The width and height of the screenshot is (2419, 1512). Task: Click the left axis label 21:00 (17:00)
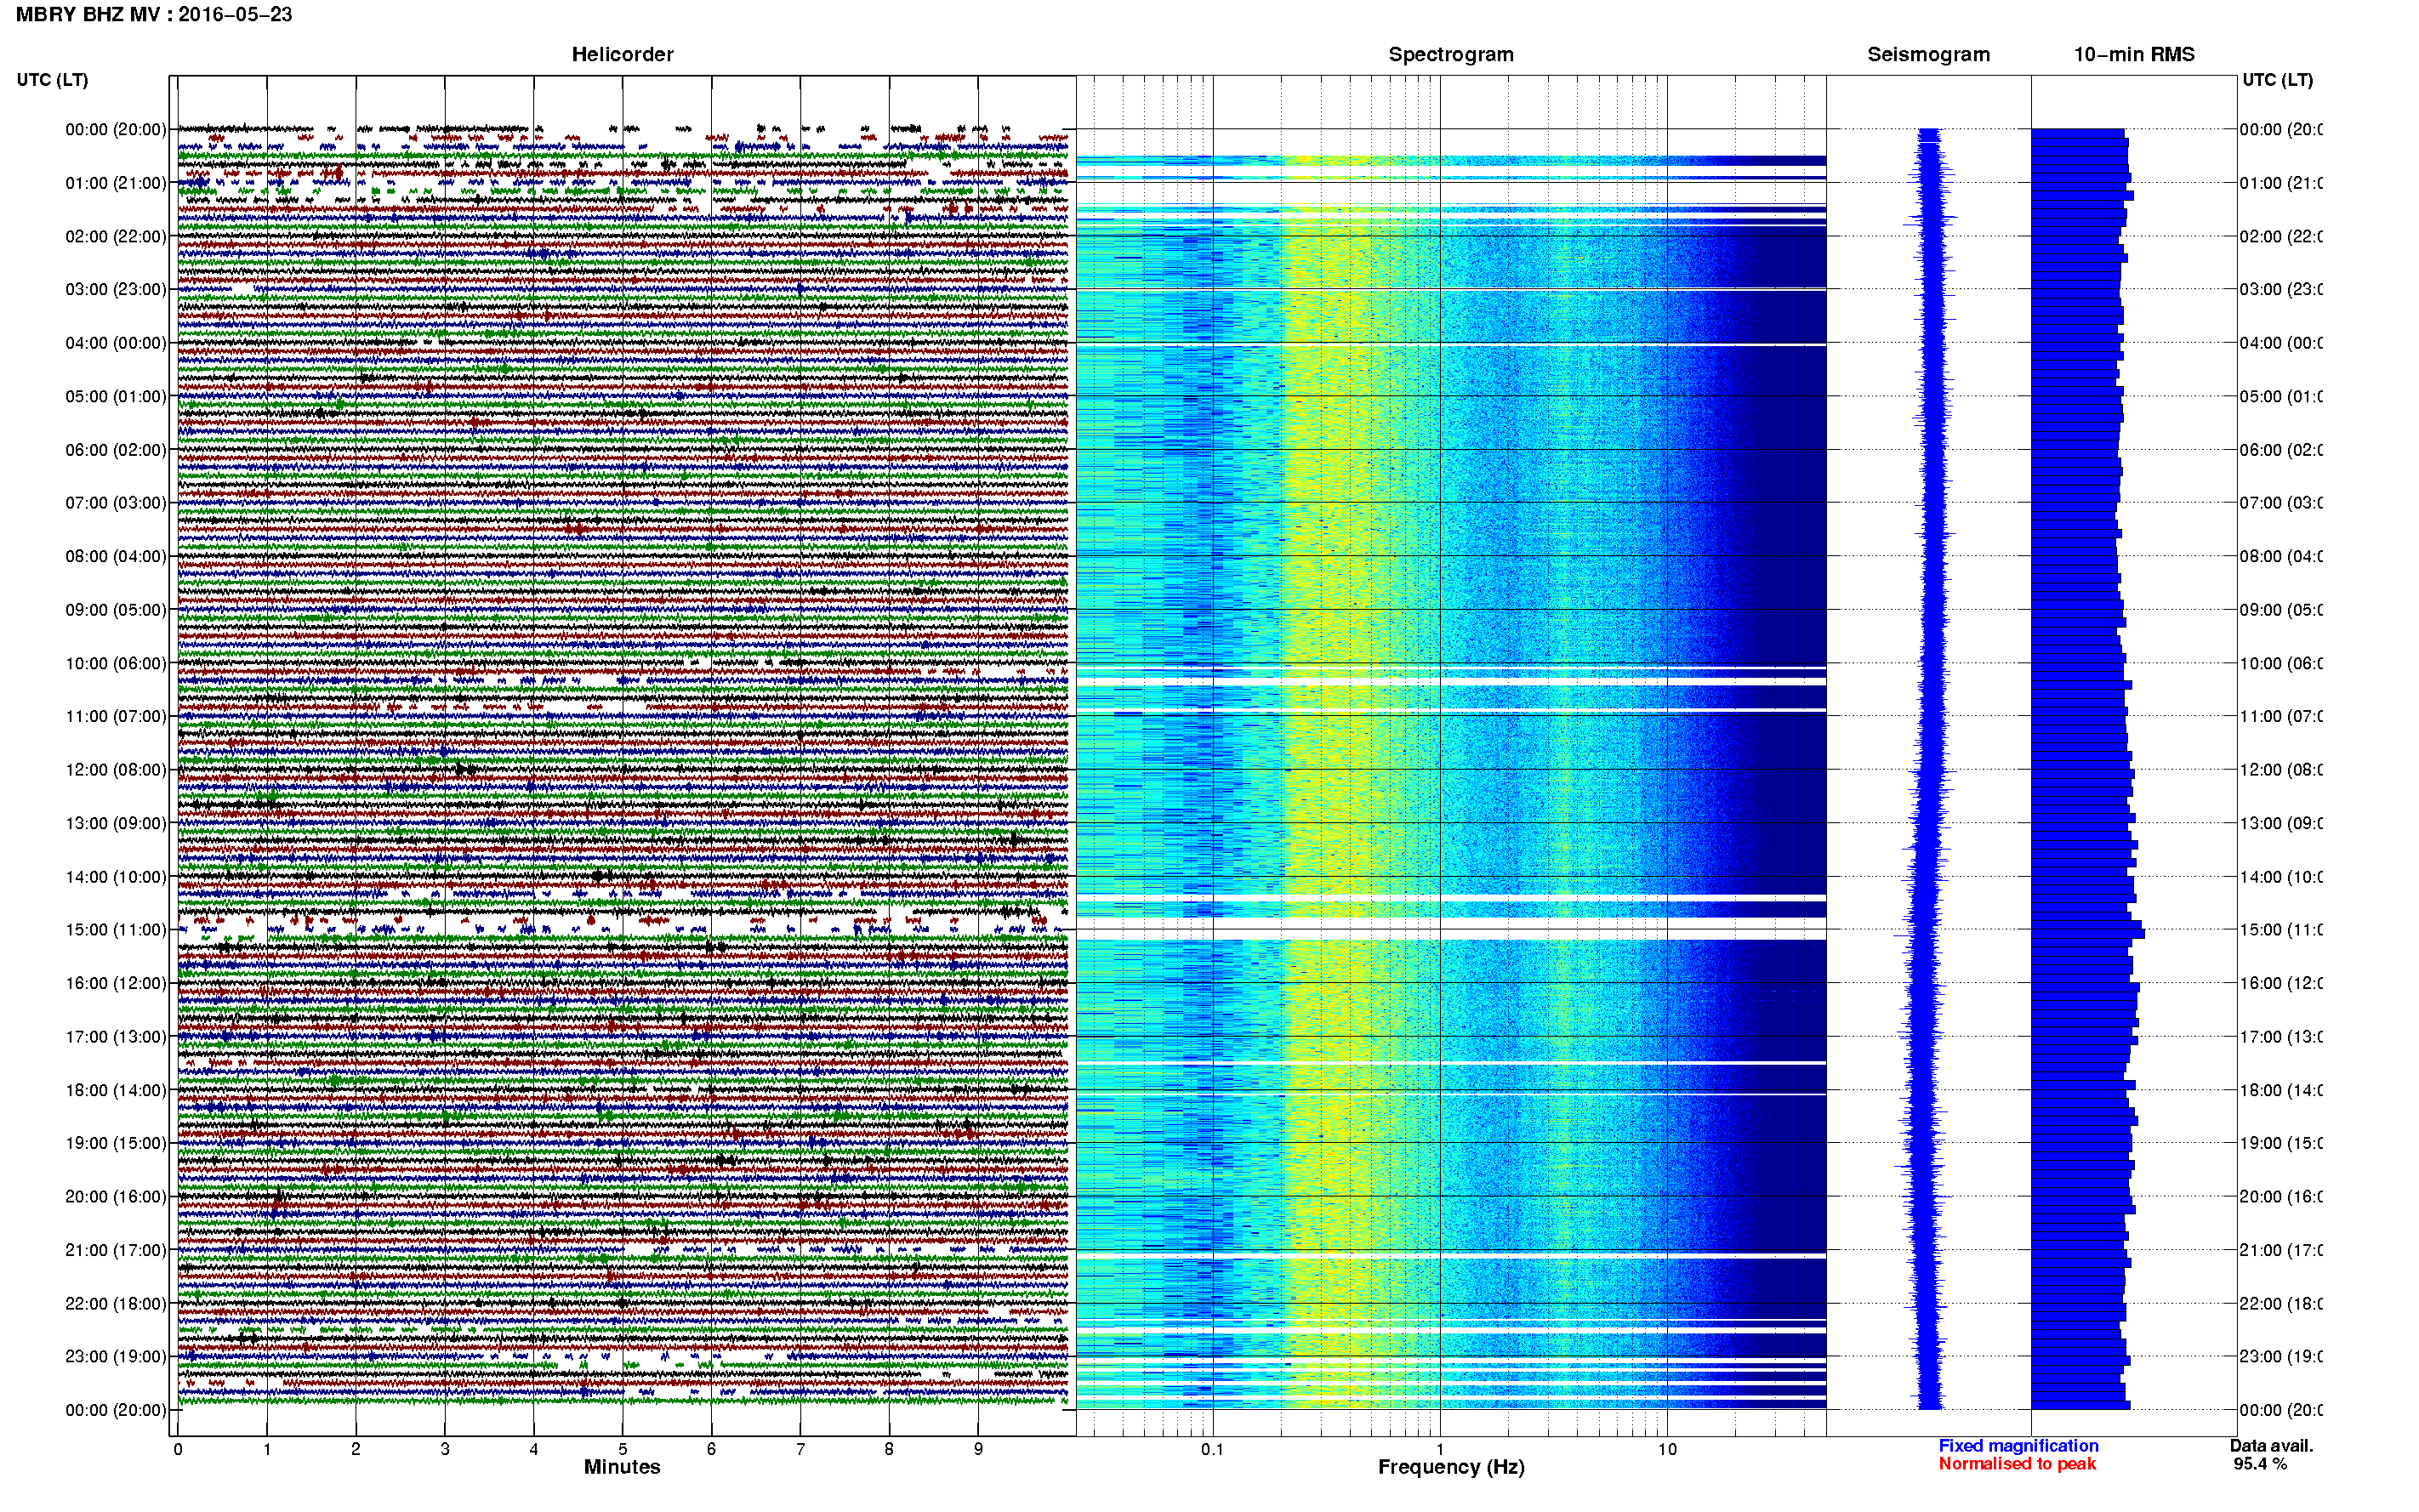pyautogui.click(x=116, y=1250)
